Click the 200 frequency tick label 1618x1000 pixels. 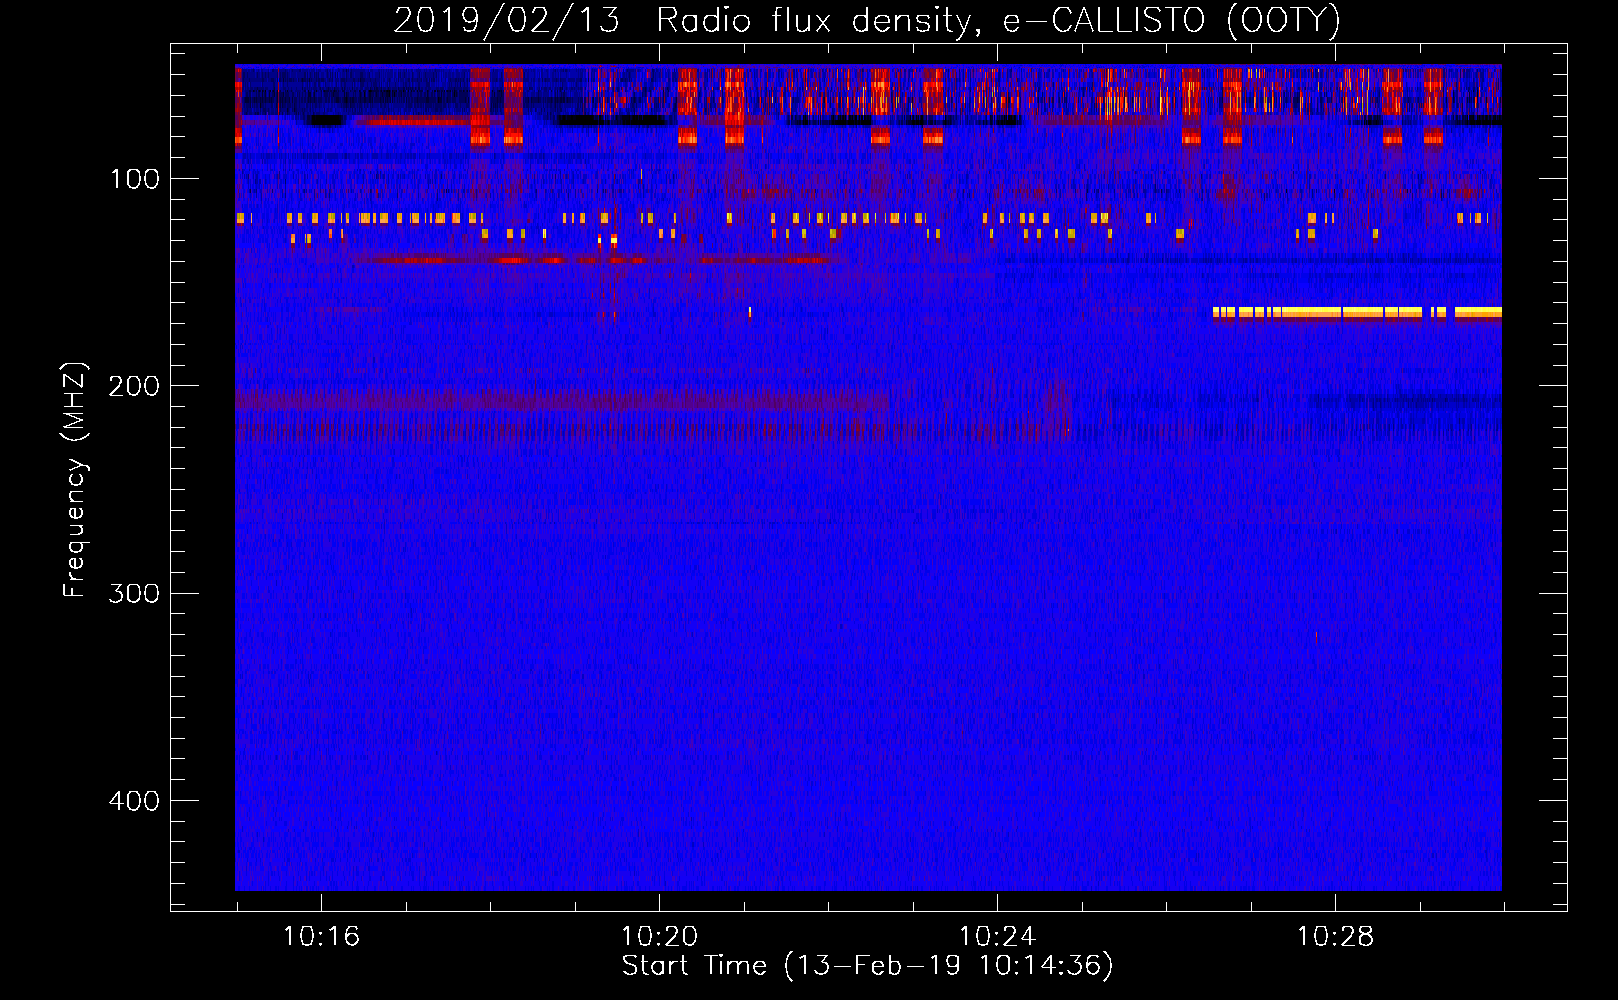tap(134, 386)
